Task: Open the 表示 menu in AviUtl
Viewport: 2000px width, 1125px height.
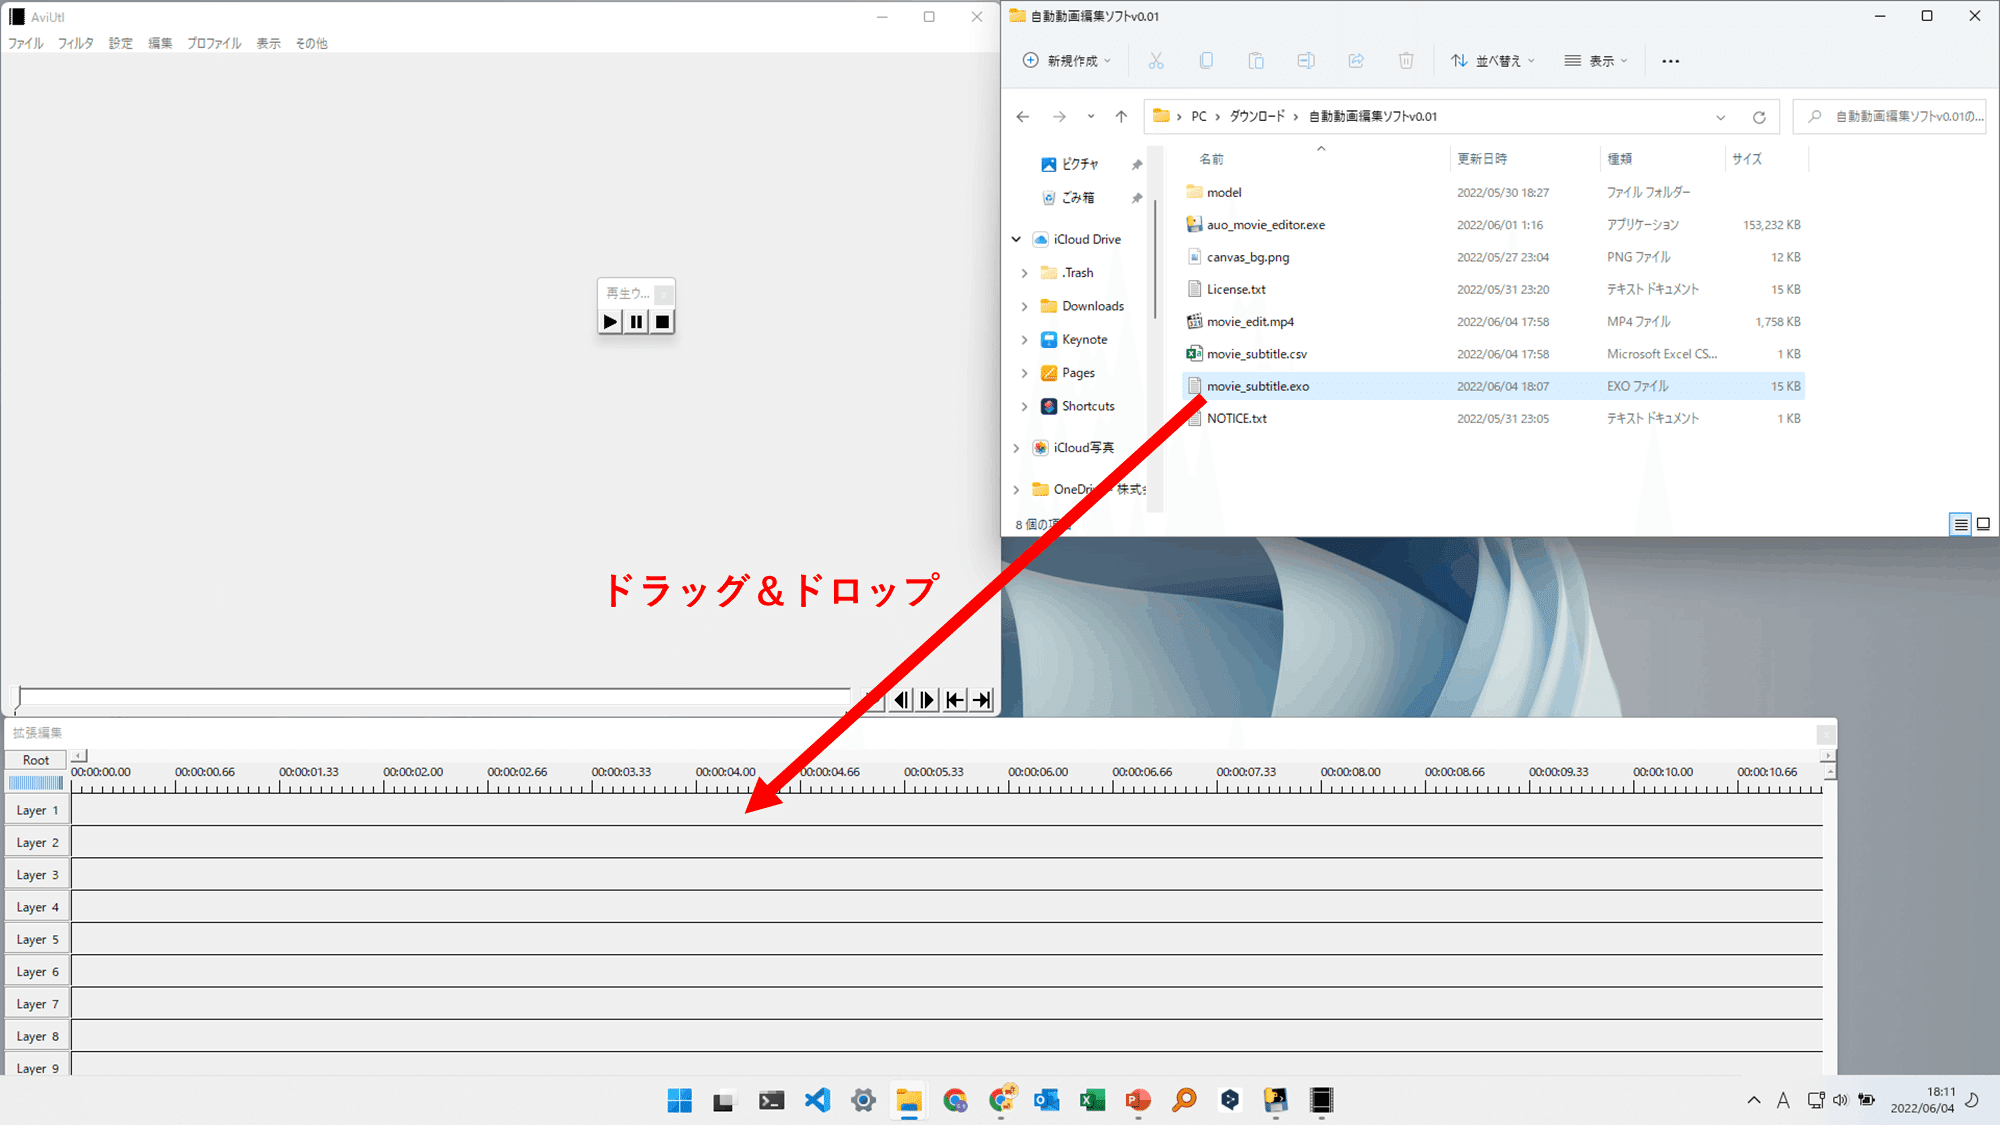Action: (268, 43)
